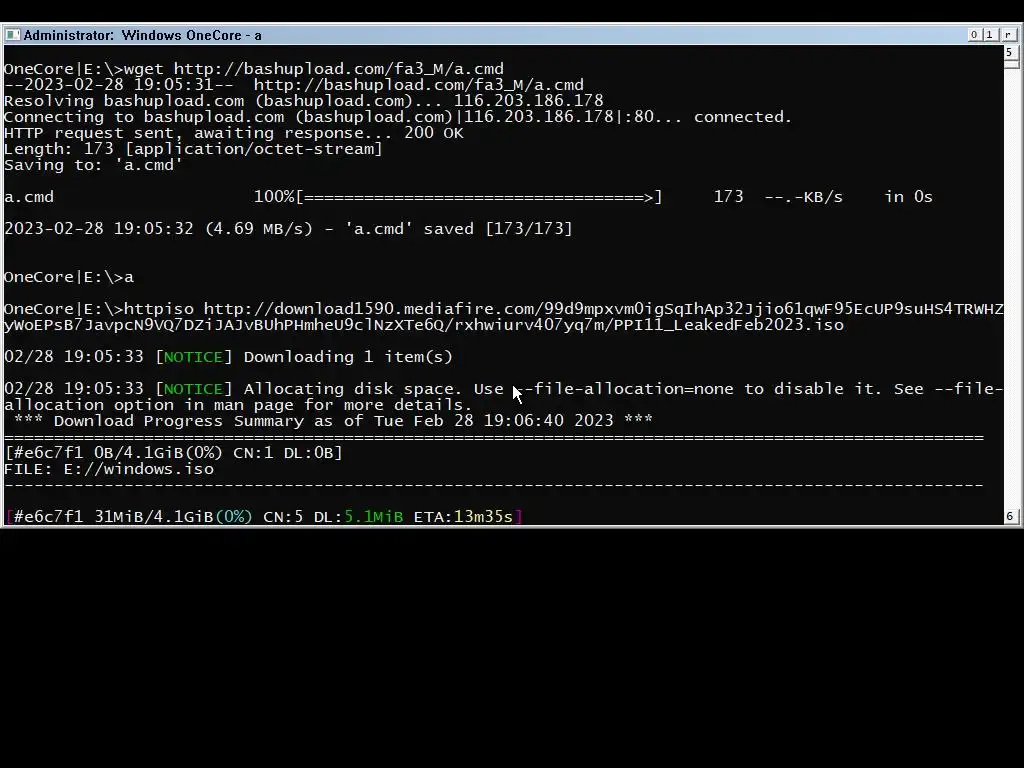Click 'Download Progress Summary' header line
Screen dimensions: 1024x768
(x=333, y=421)
